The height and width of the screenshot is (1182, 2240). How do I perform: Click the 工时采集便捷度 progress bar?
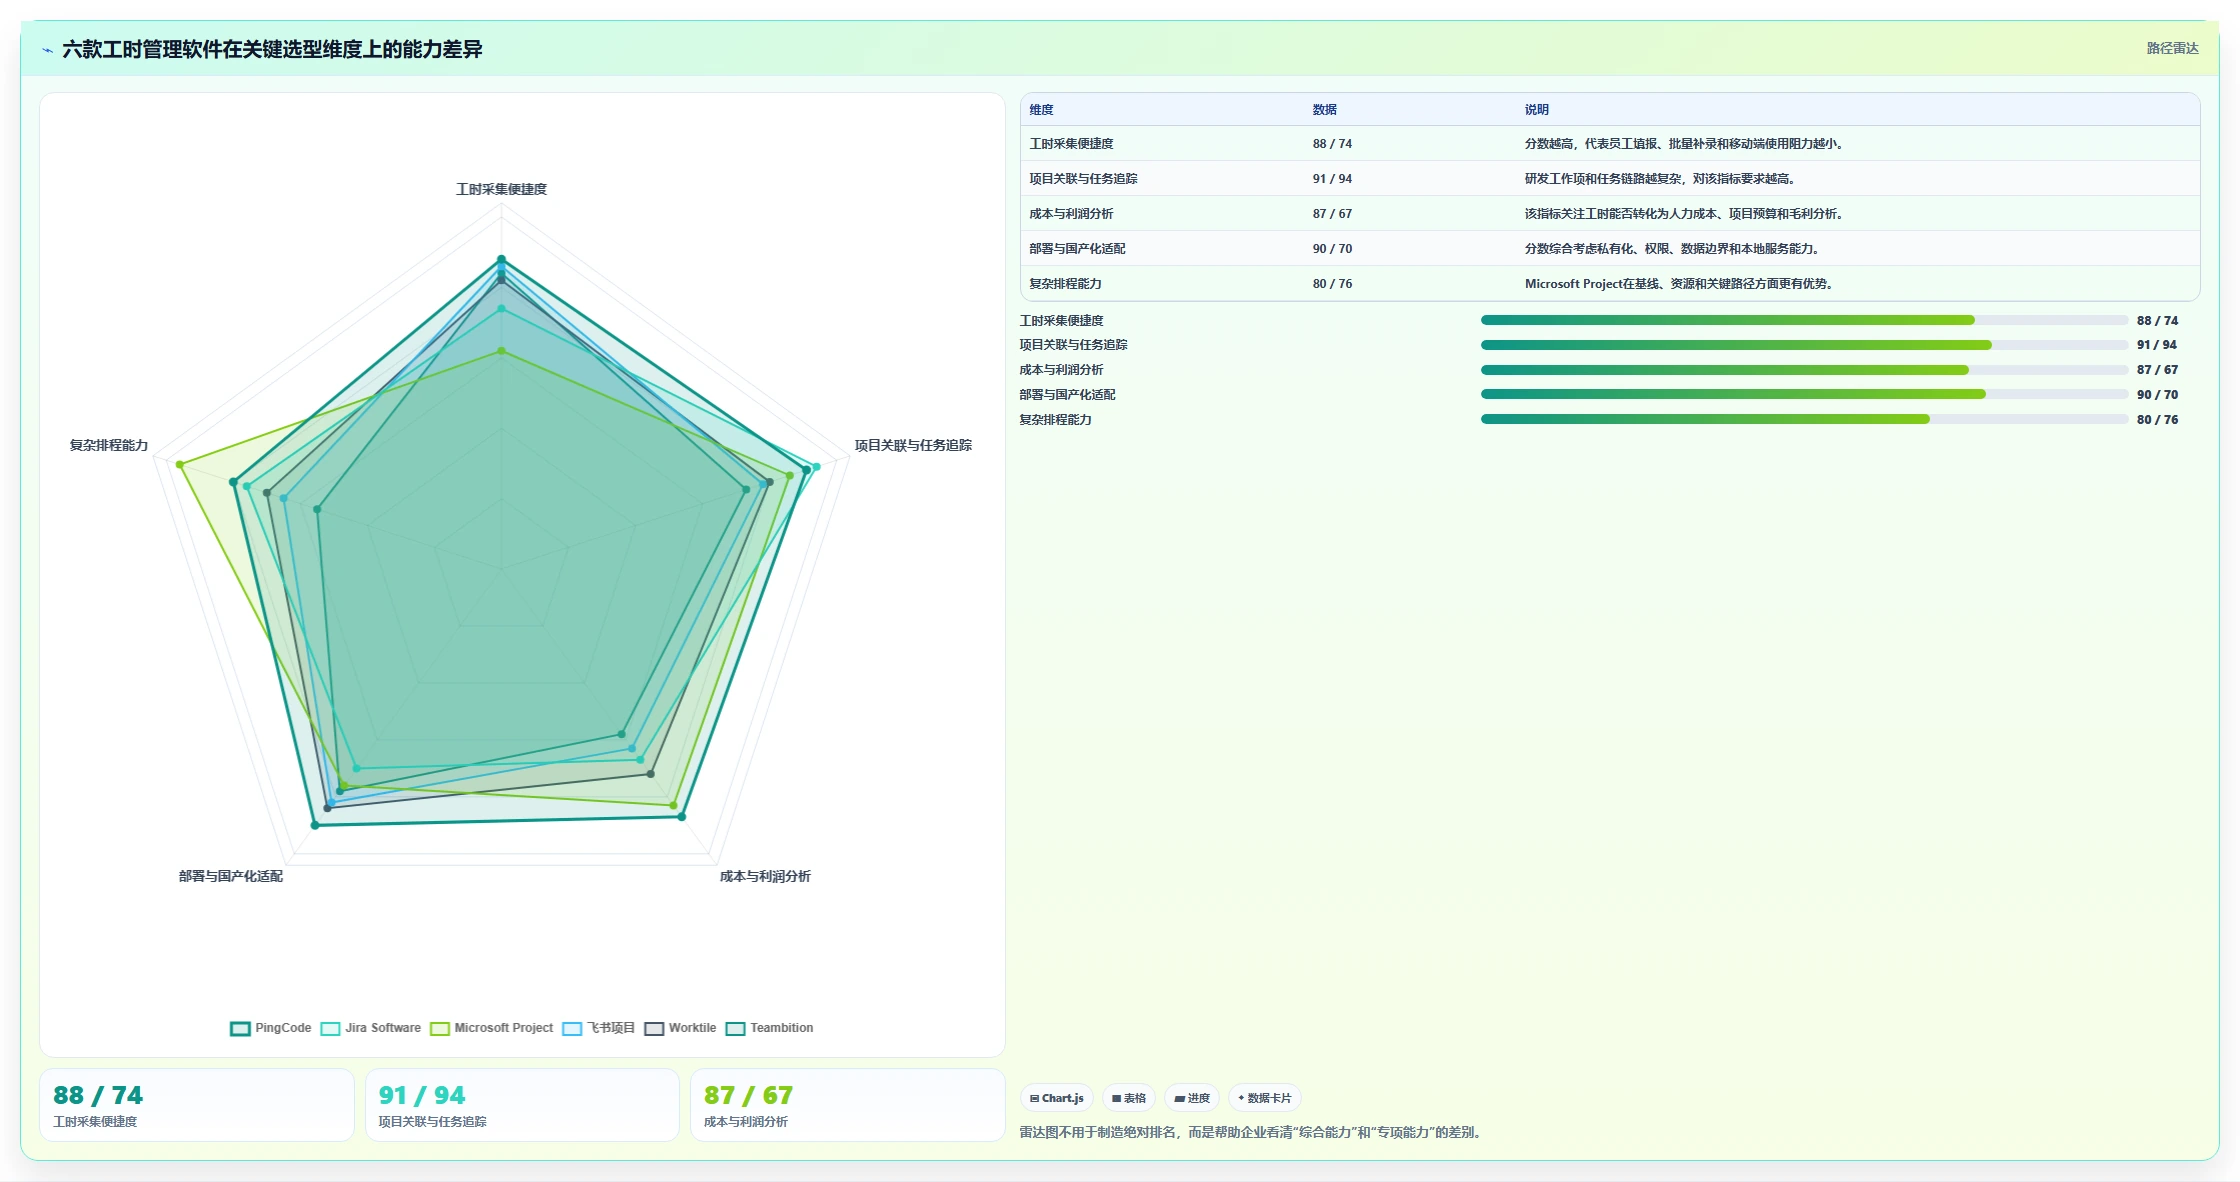coord(1804,320)
